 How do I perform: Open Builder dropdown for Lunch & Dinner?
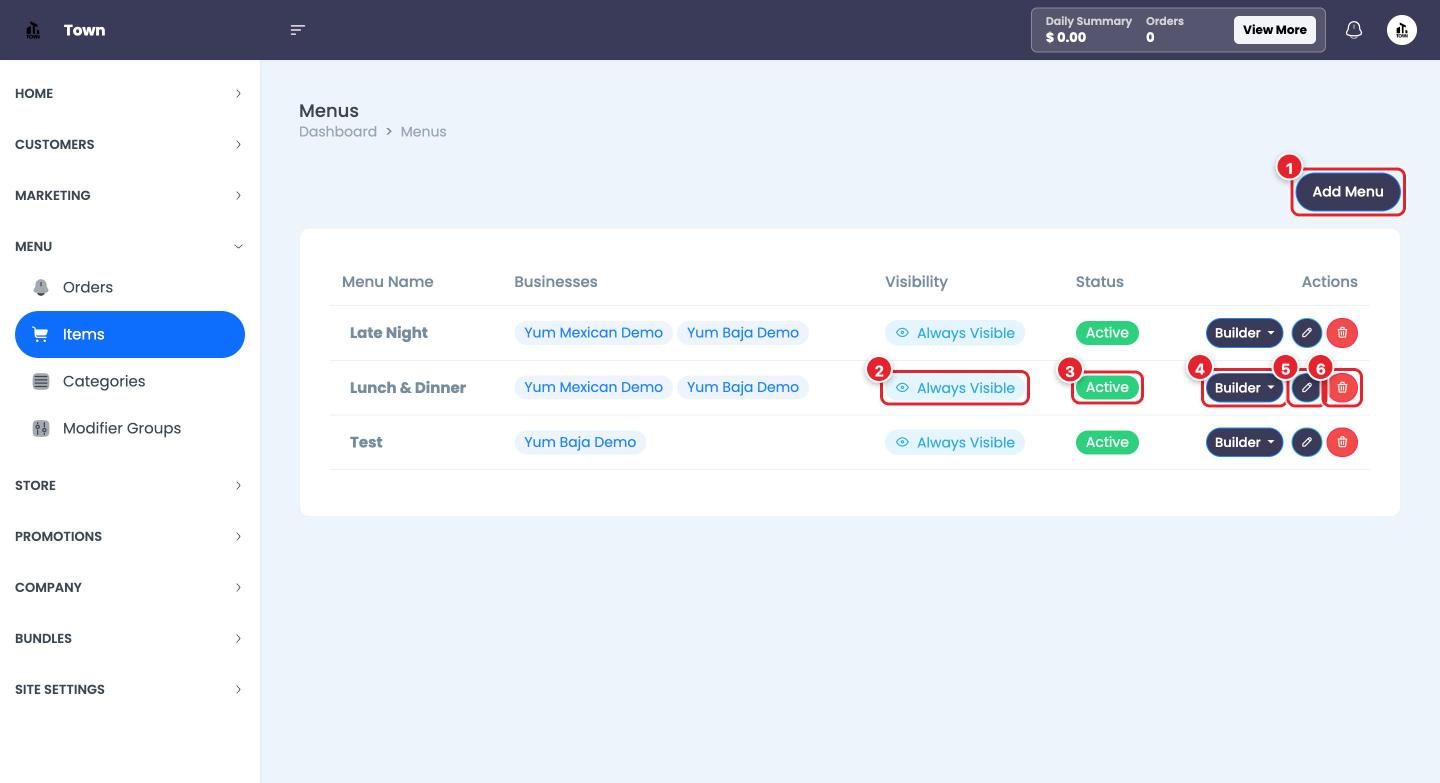1244,388
